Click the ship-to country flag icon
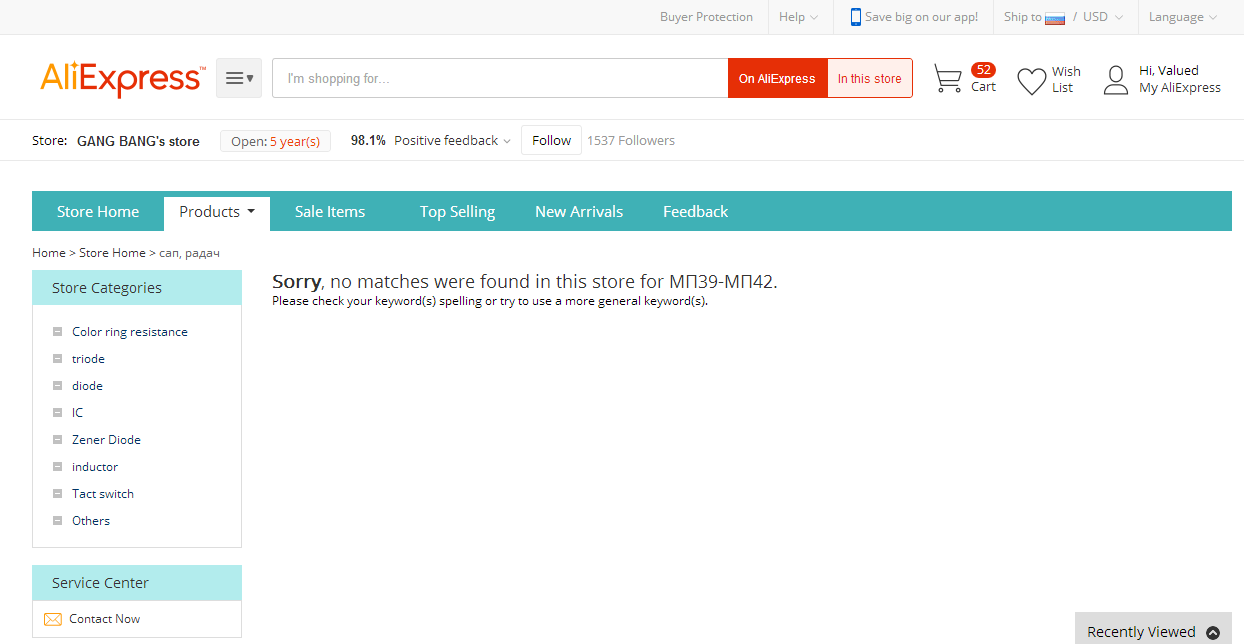 (1055, 17)
